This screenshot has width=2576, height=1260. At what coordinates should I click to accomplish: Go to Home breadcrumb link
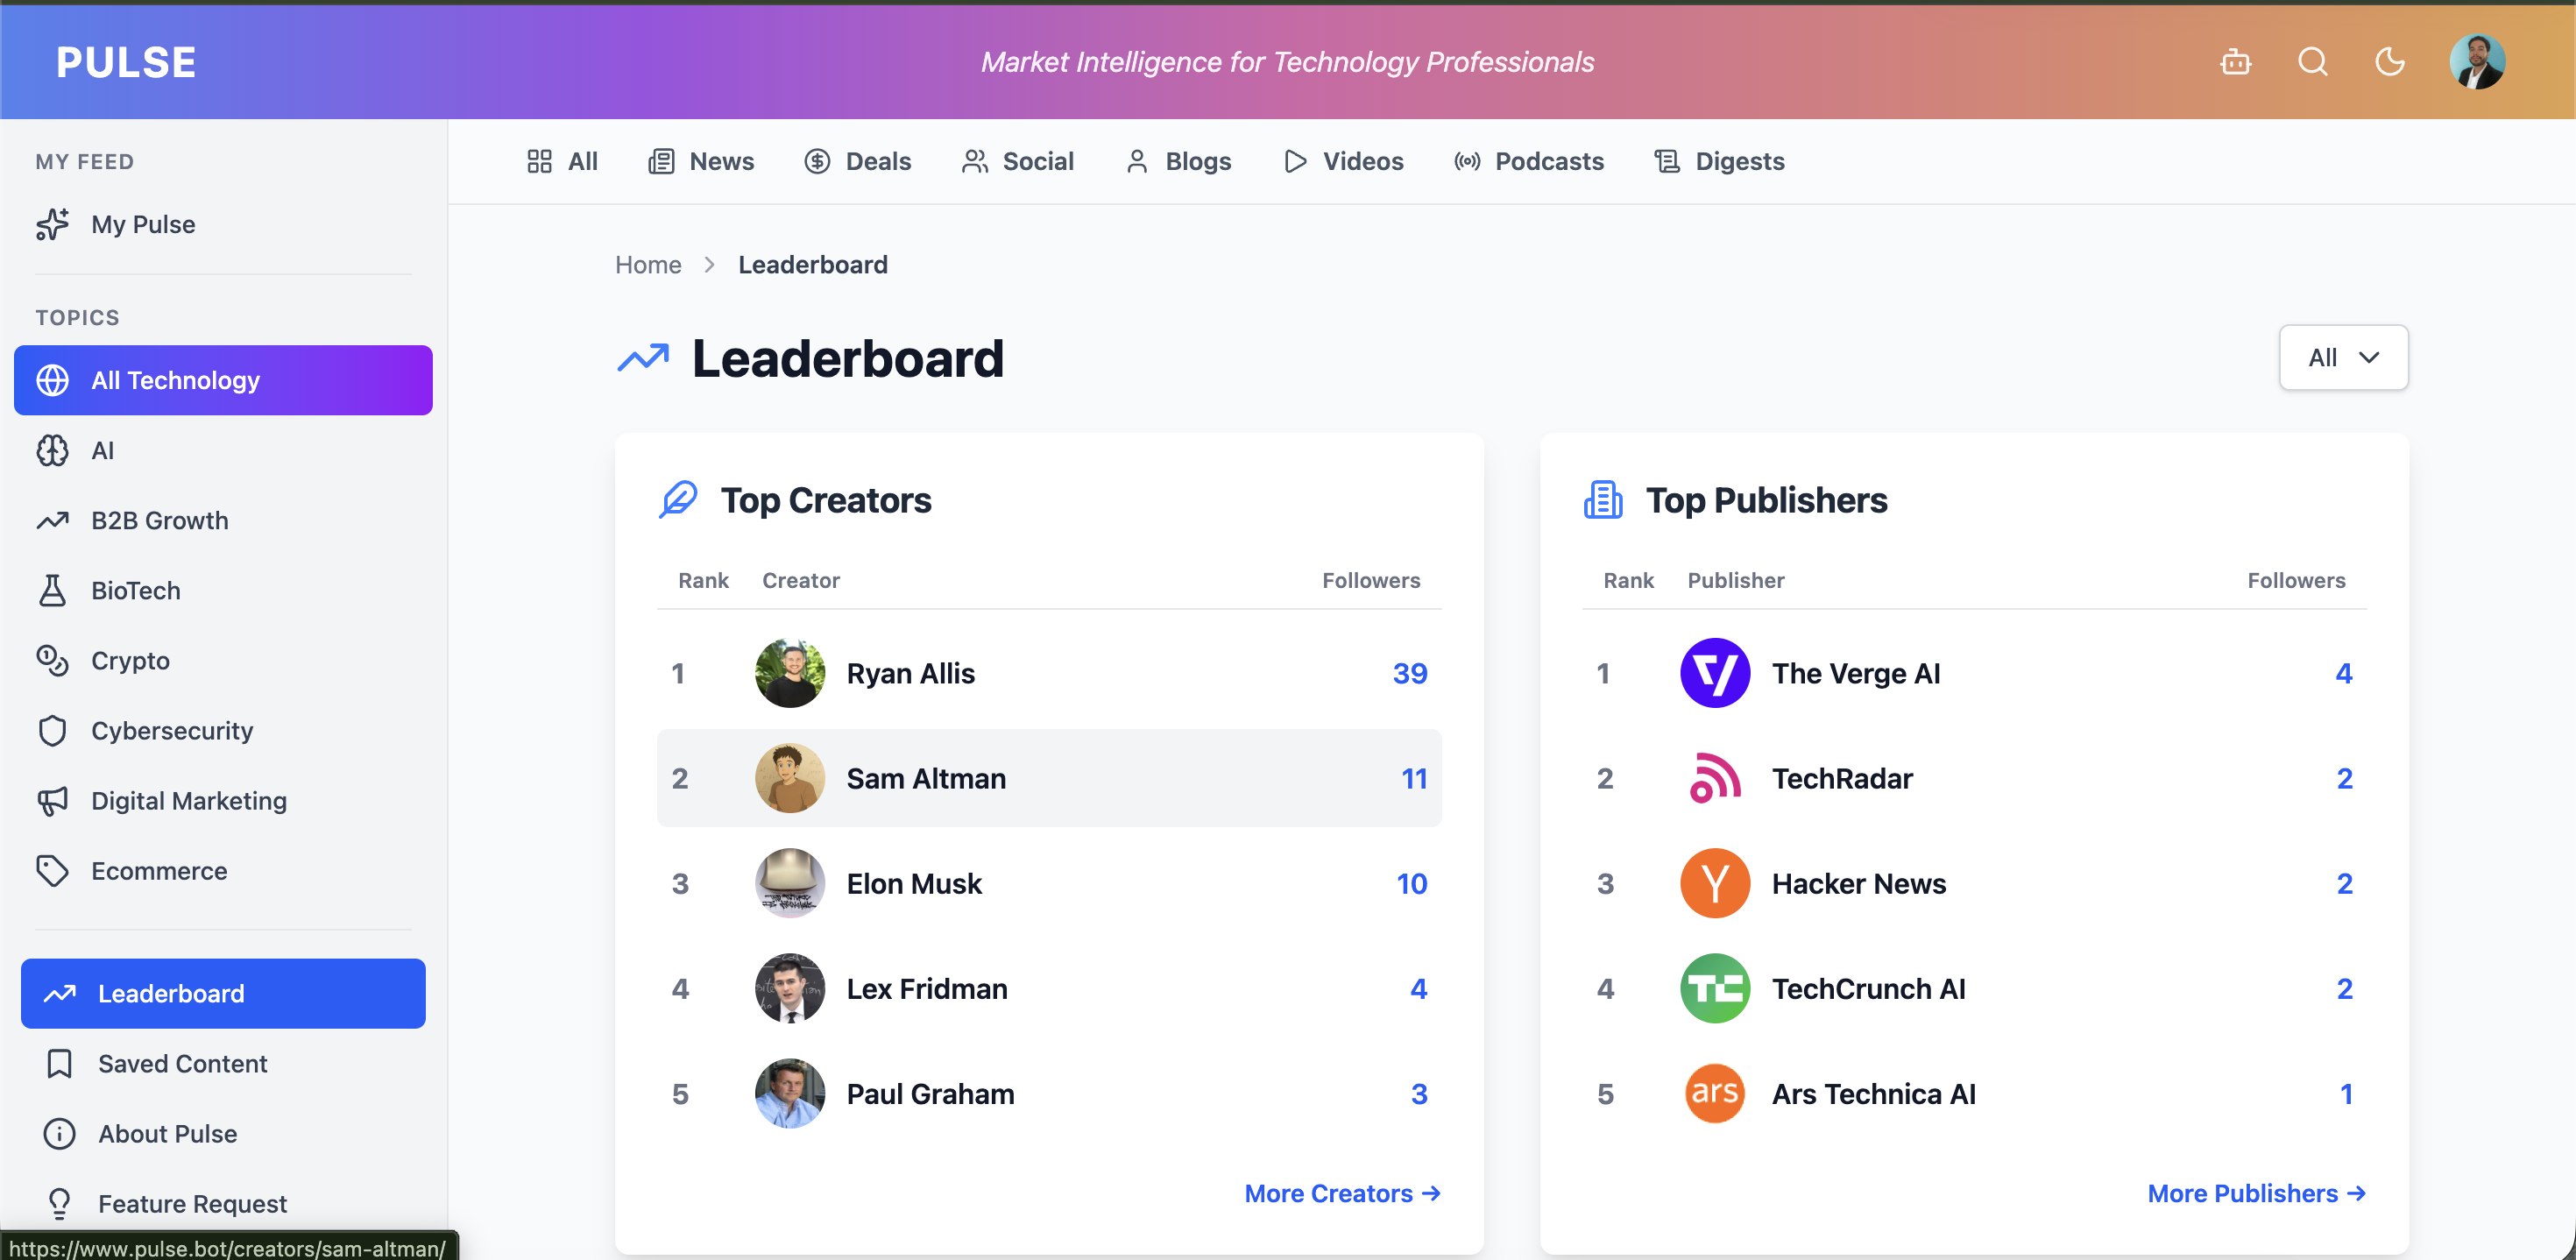(648, 264)
